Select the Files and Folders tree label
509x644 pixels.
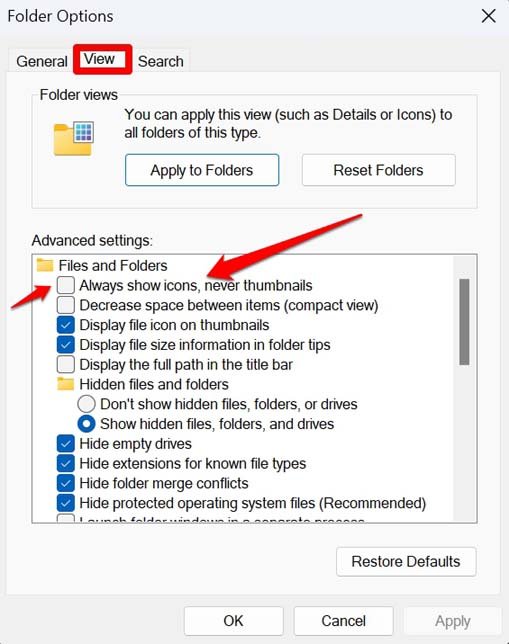tap(113, 265)
